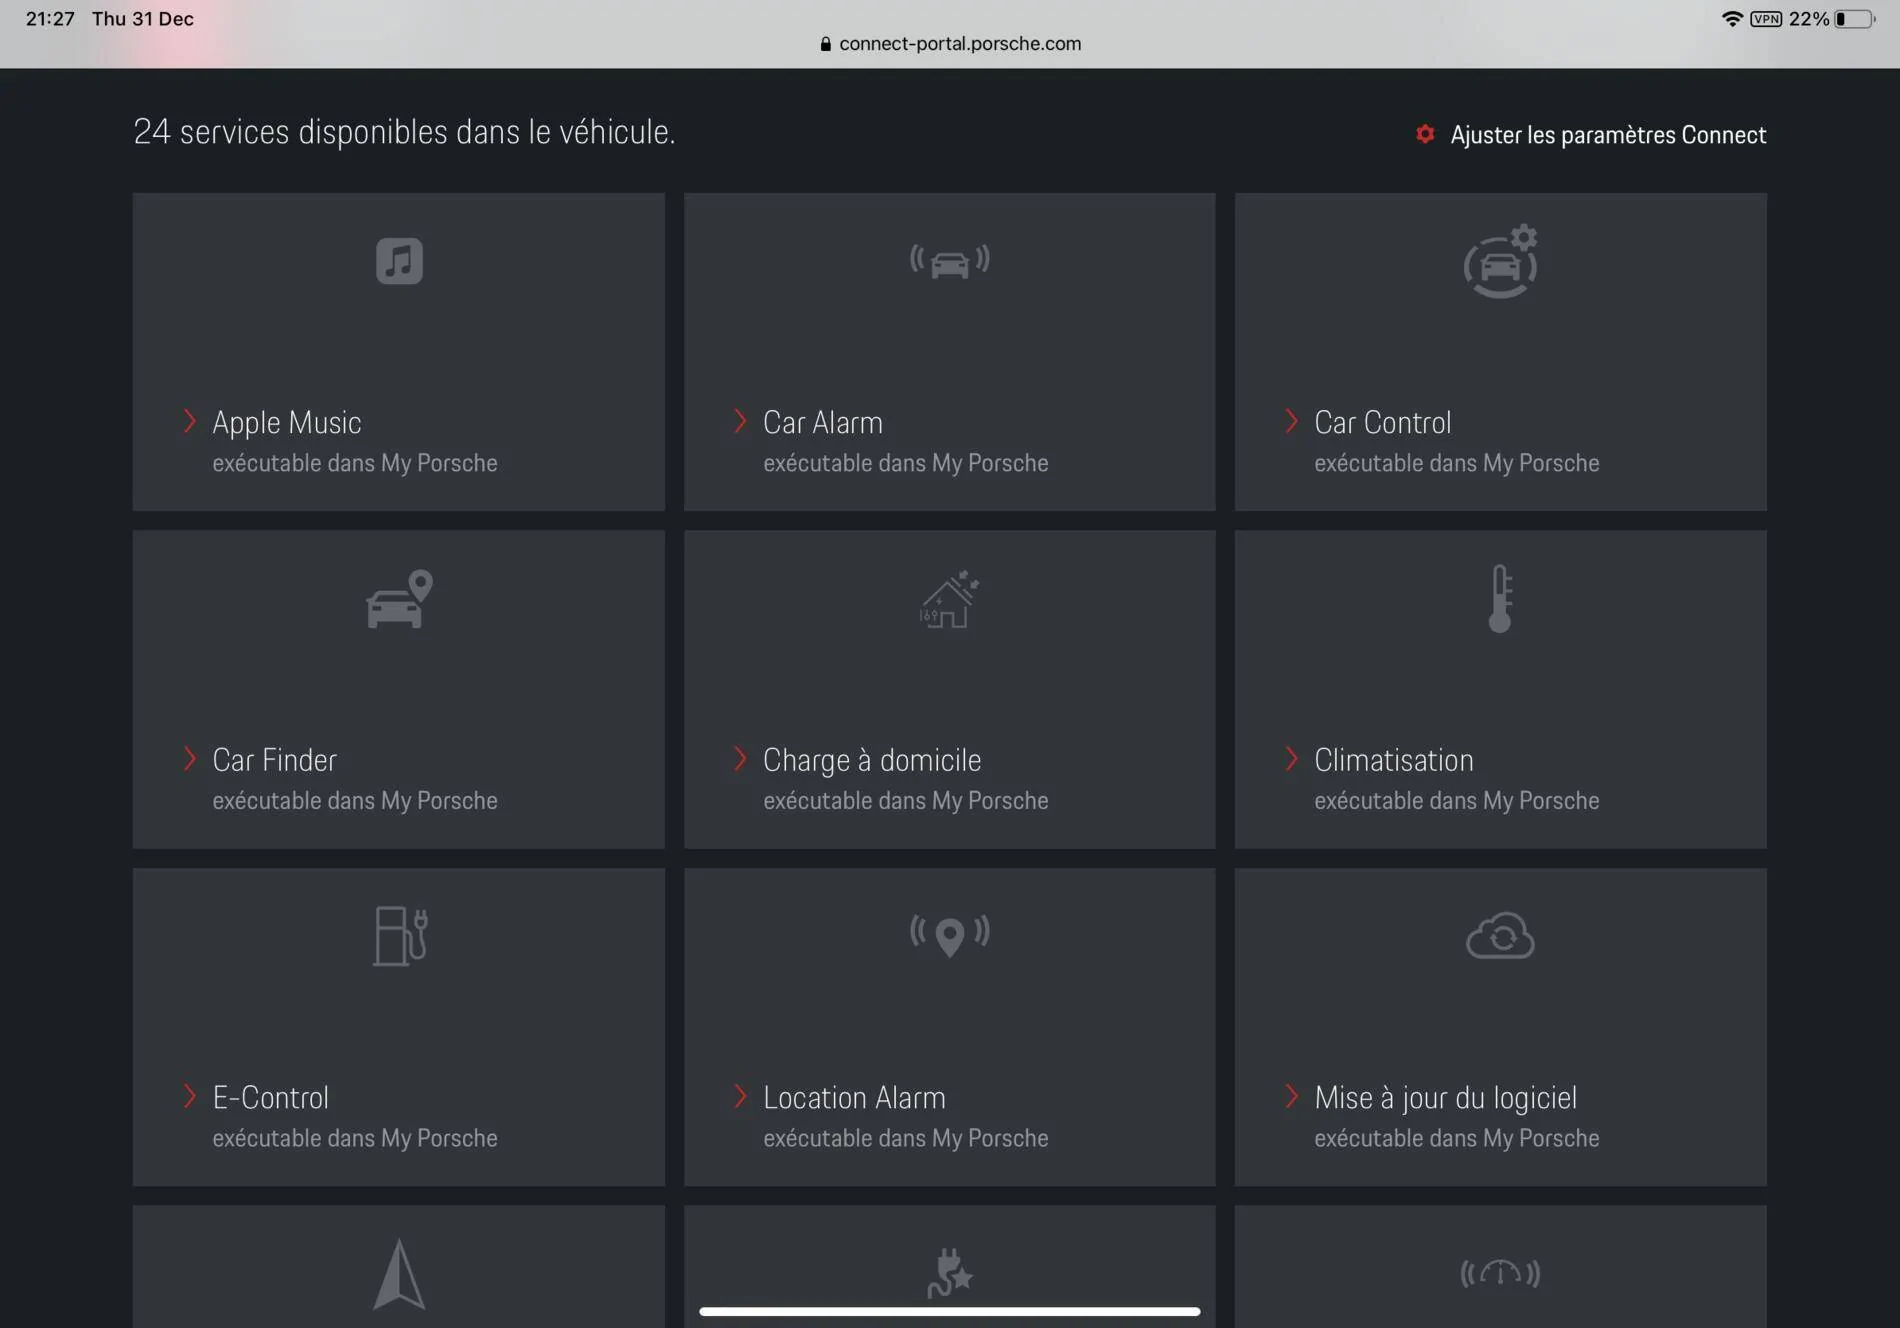
Task: Click the lock icon beside the URL
Action: tap(825, 44)
